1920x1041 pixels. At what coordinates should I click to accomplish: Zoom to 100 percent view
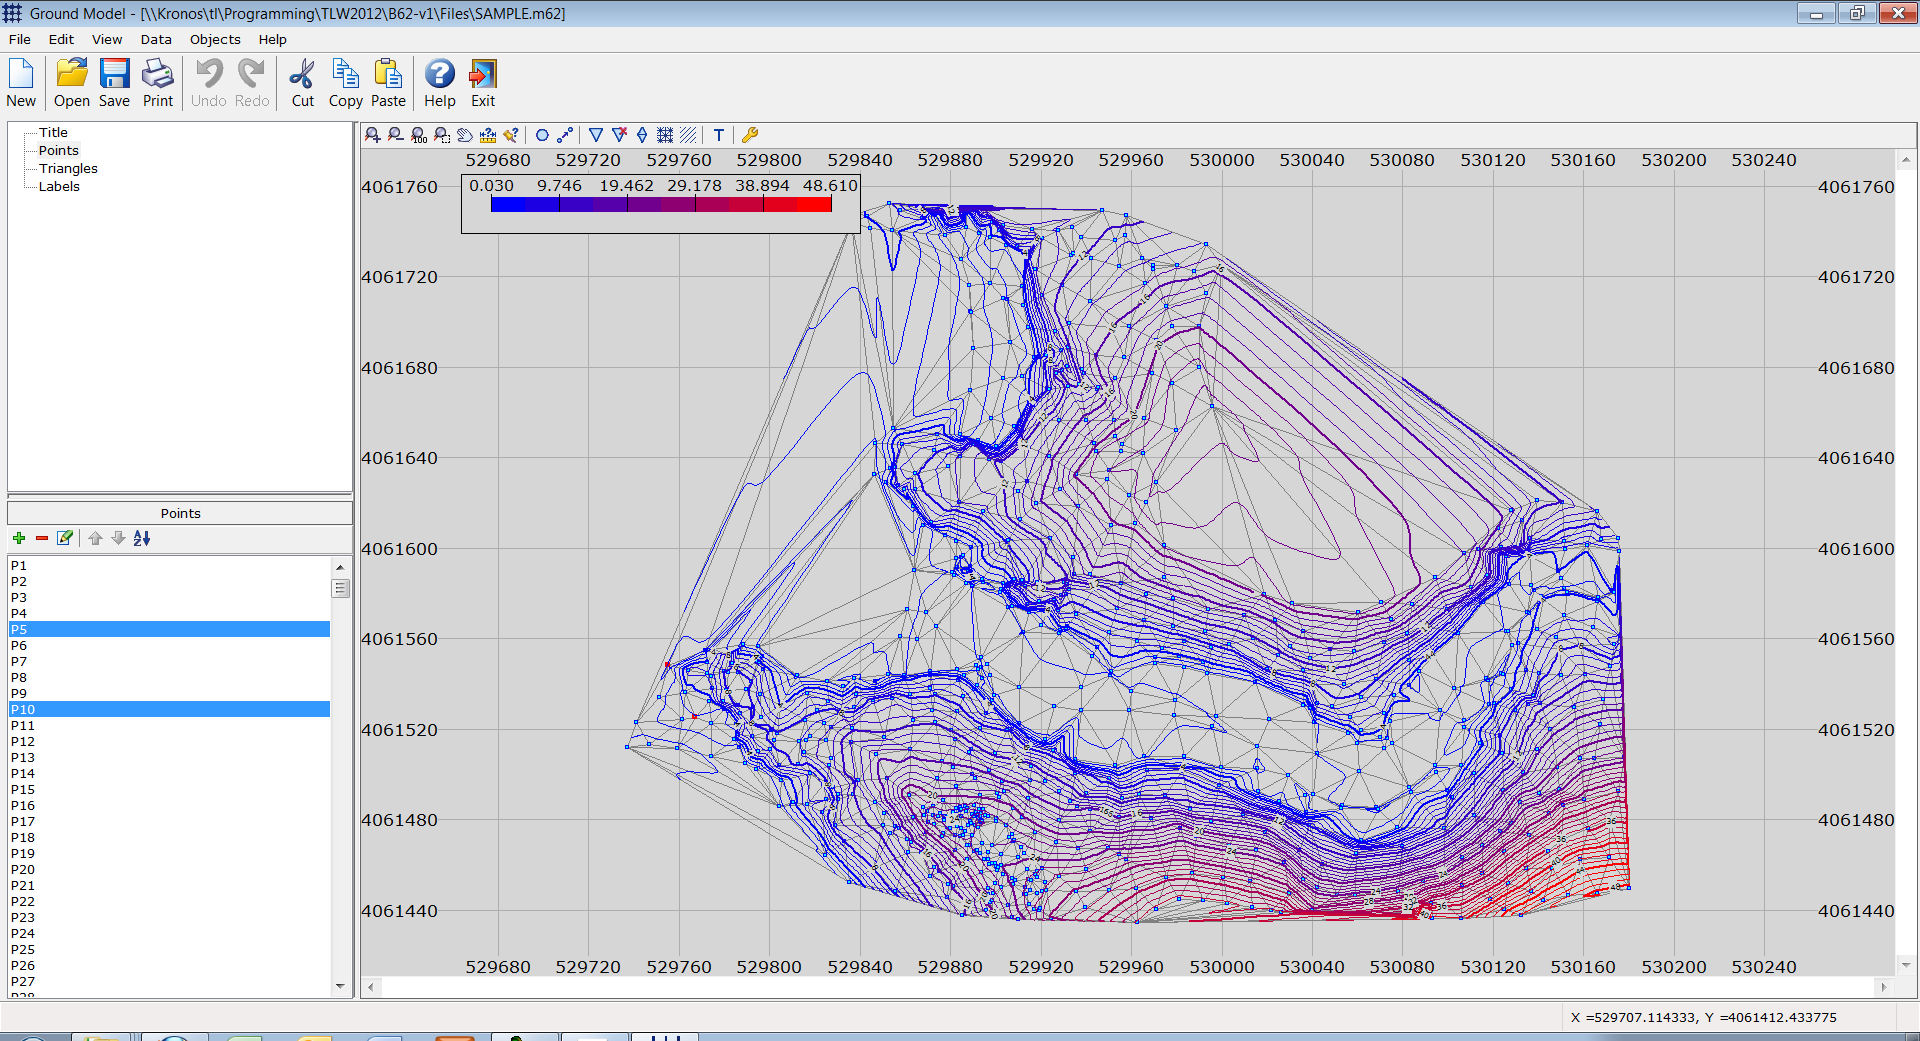tap(419, 135)
